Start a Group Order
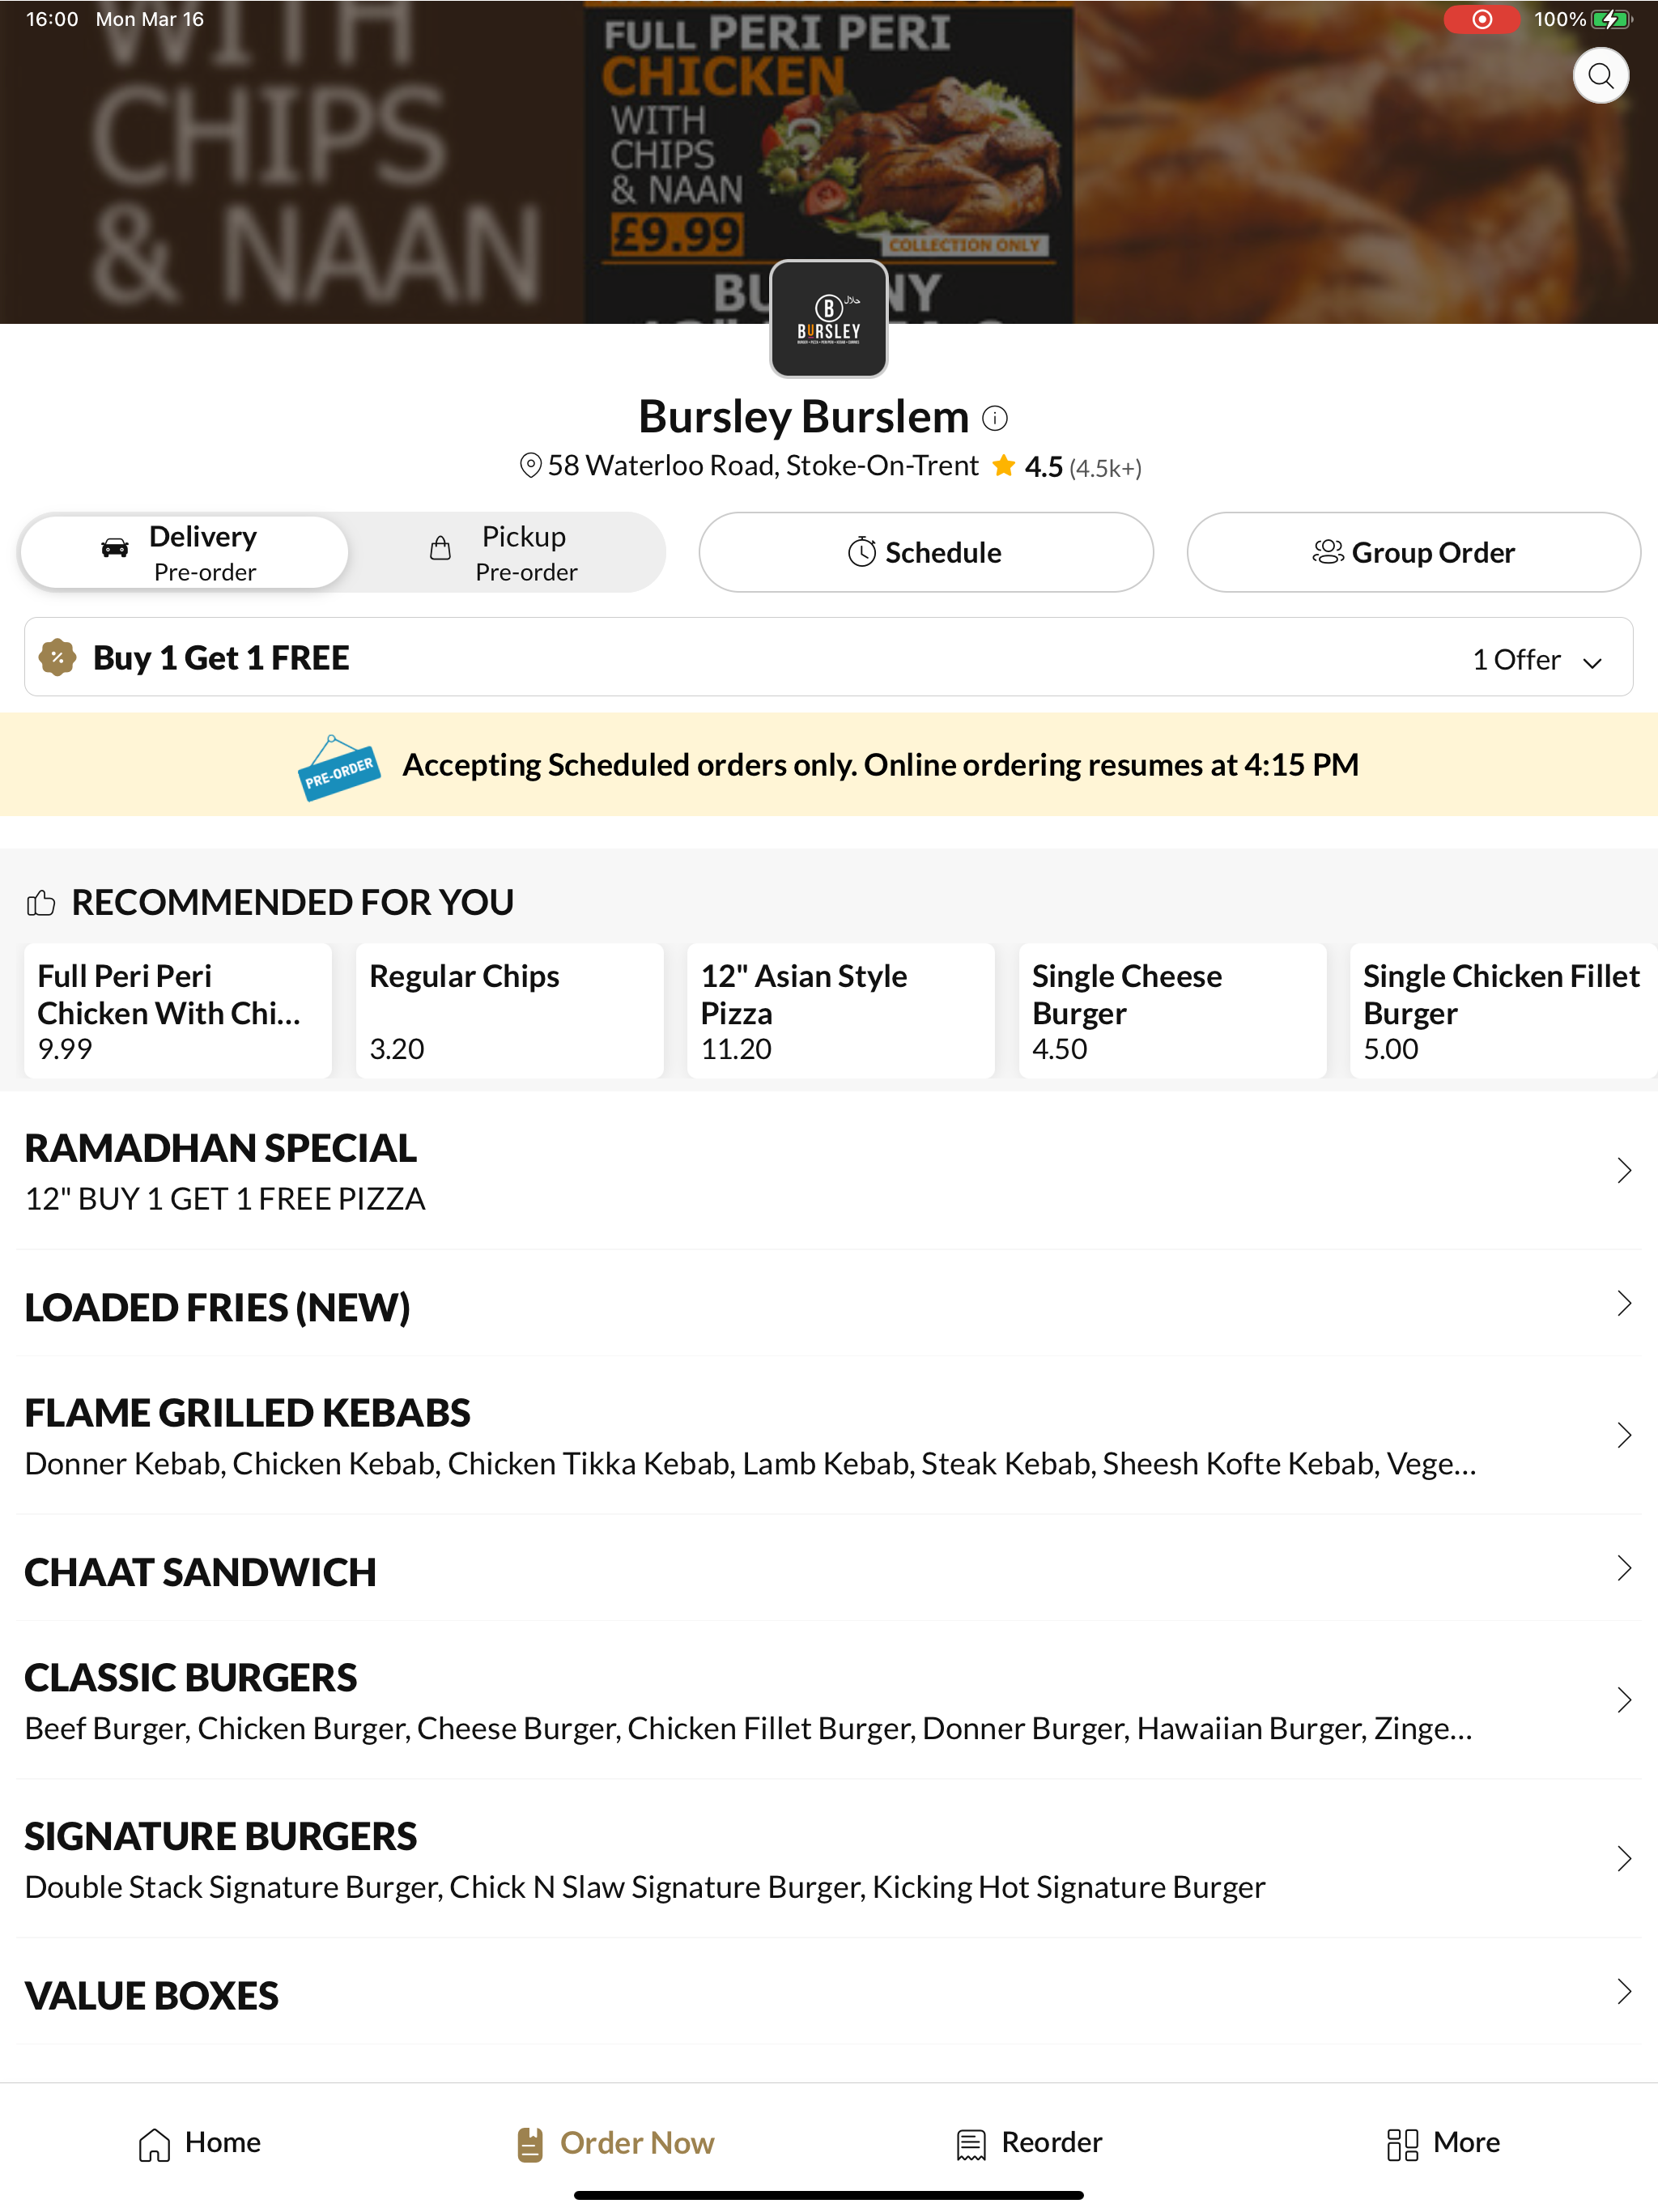 [1413, 552]
